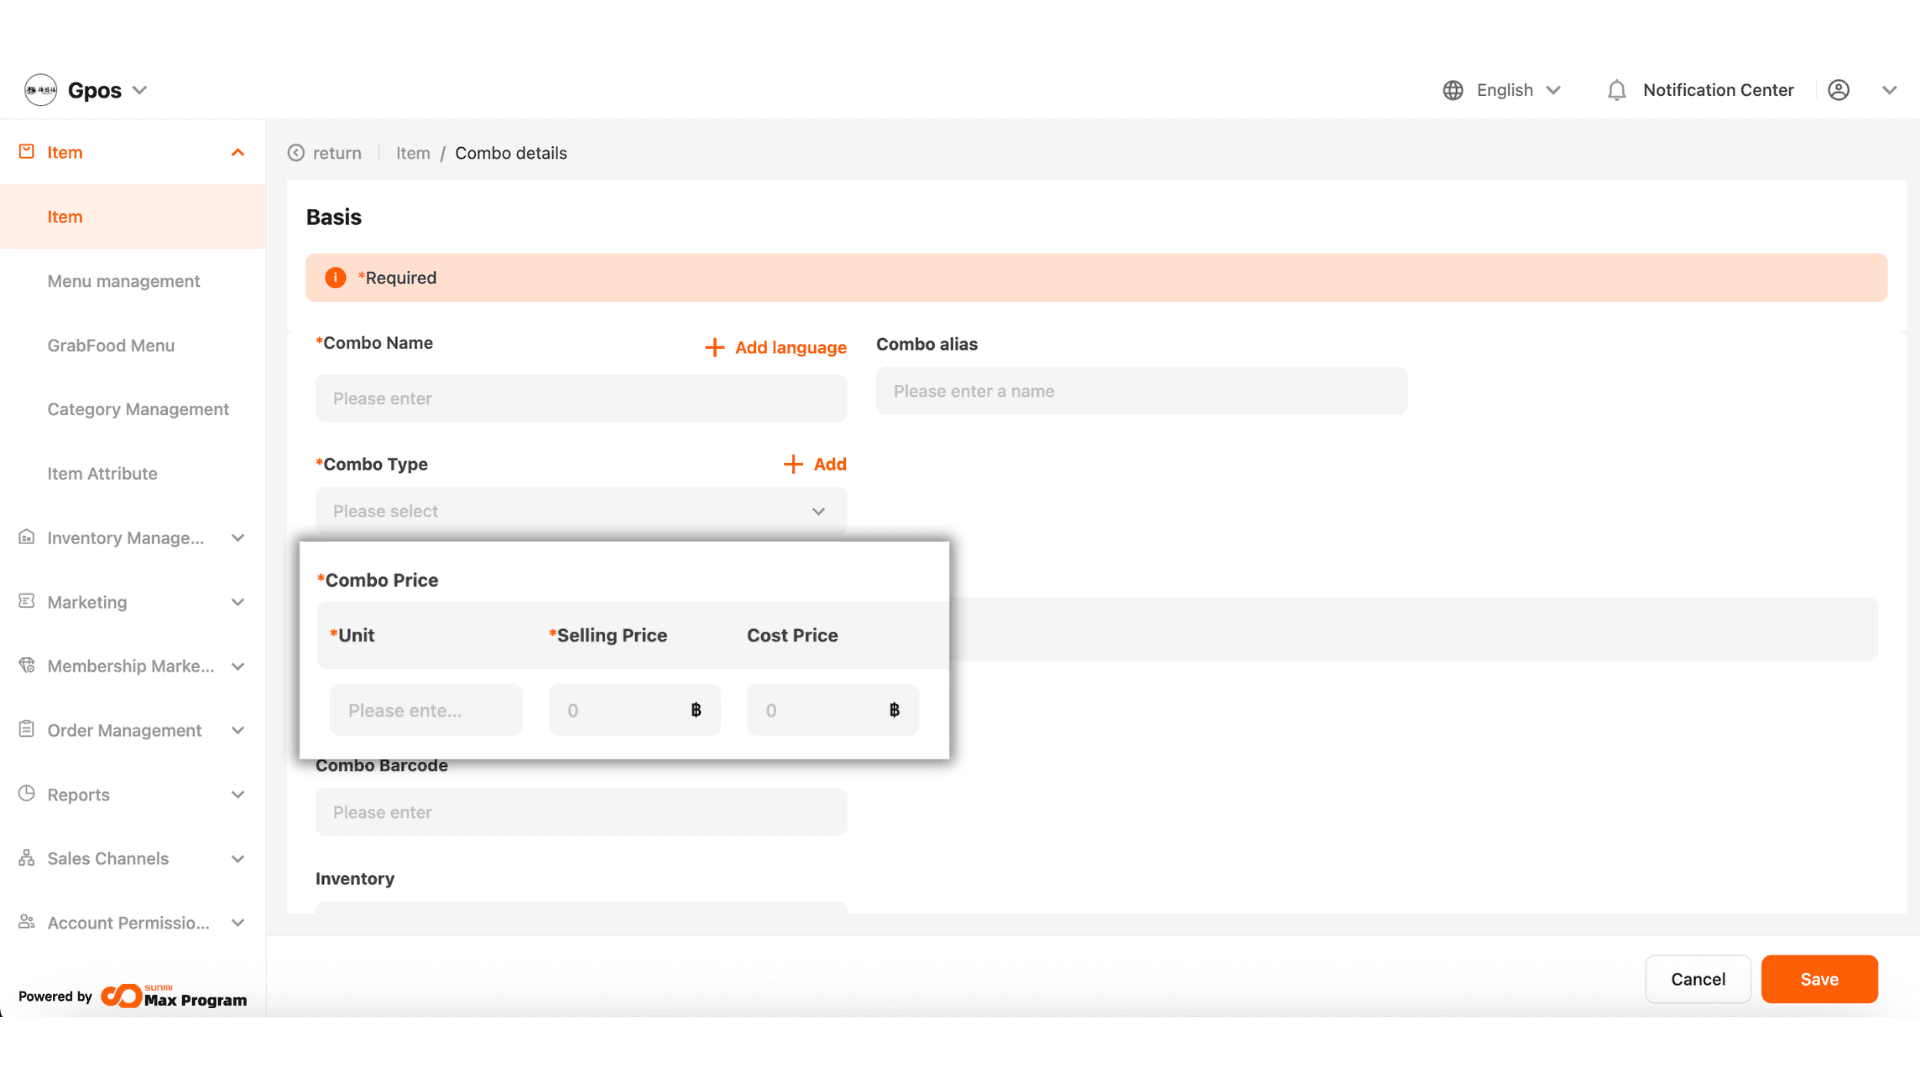Viewport: 1920px width, 1080px height.
Task: Click the Reports pie chart icon
Action: 27,794
